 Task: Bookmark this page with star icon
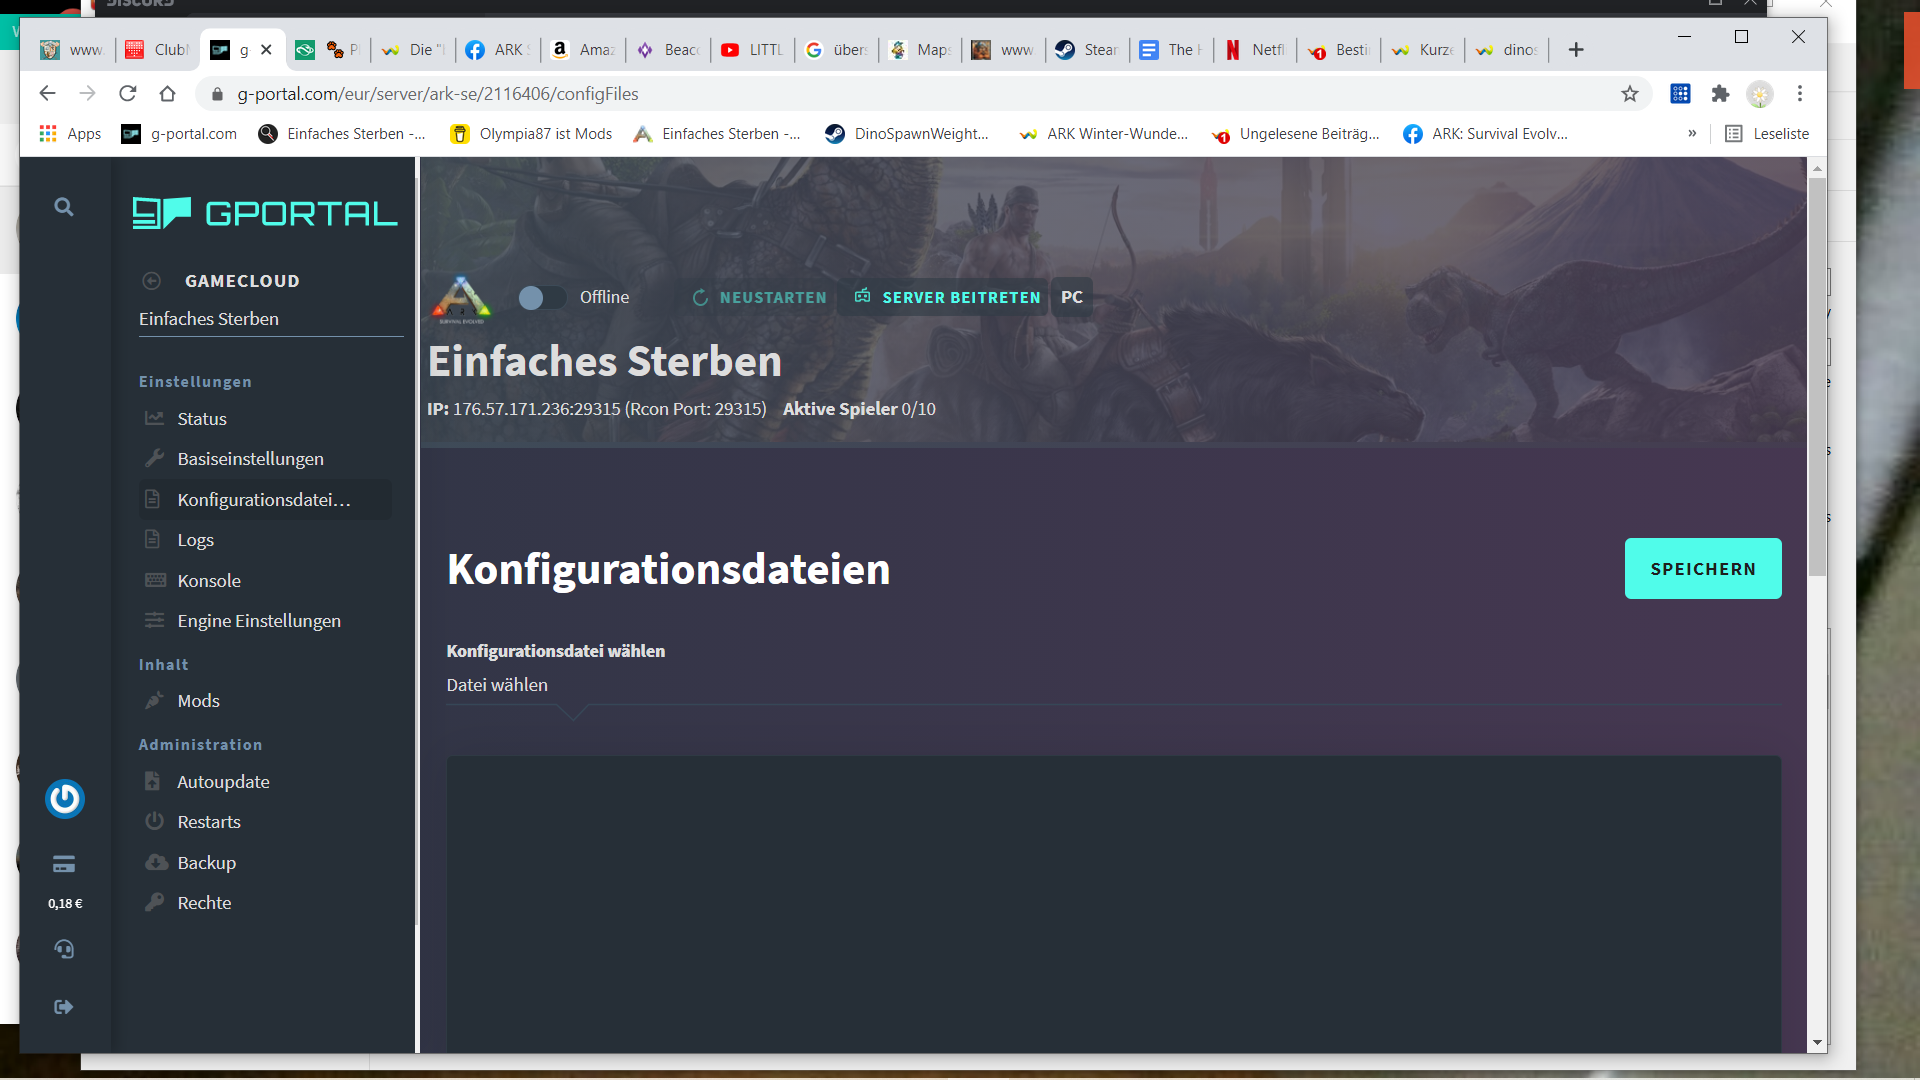(x=1630, y=94)
